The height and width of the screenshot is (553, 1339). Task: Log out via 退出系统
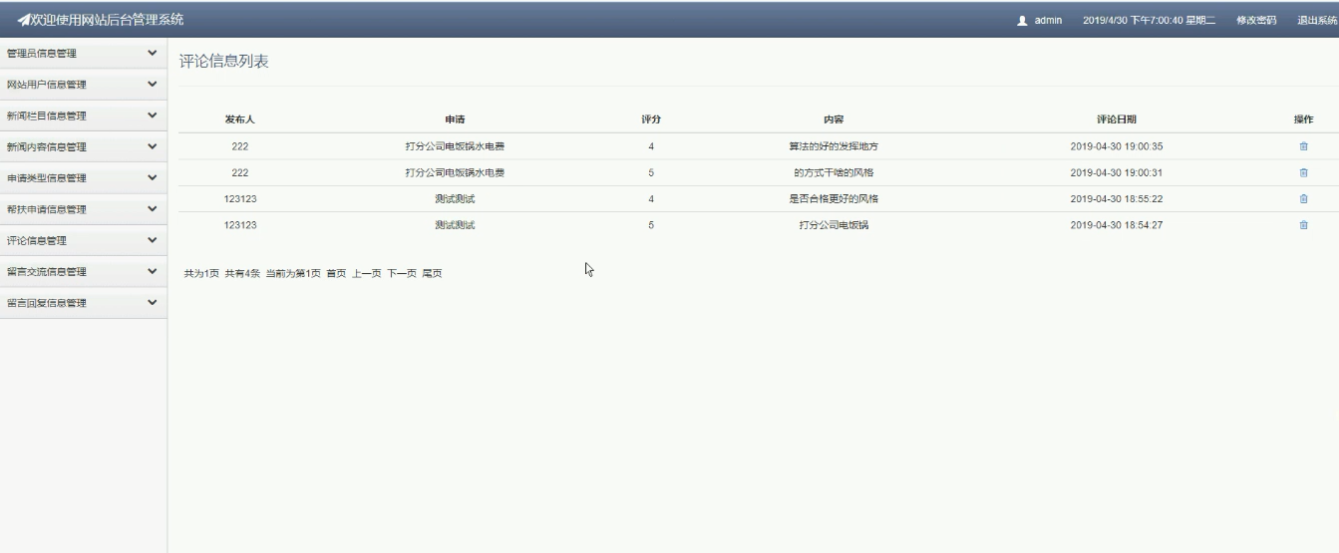coord(1316,21)
